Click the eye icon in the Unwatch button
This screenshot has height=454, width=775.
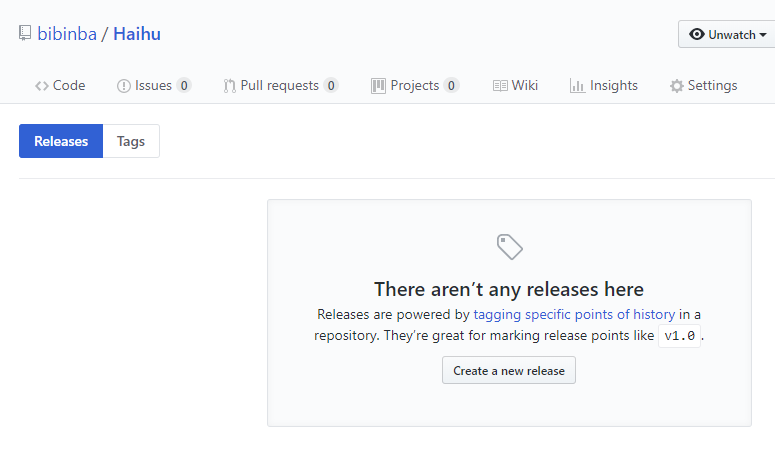(696, 34)
